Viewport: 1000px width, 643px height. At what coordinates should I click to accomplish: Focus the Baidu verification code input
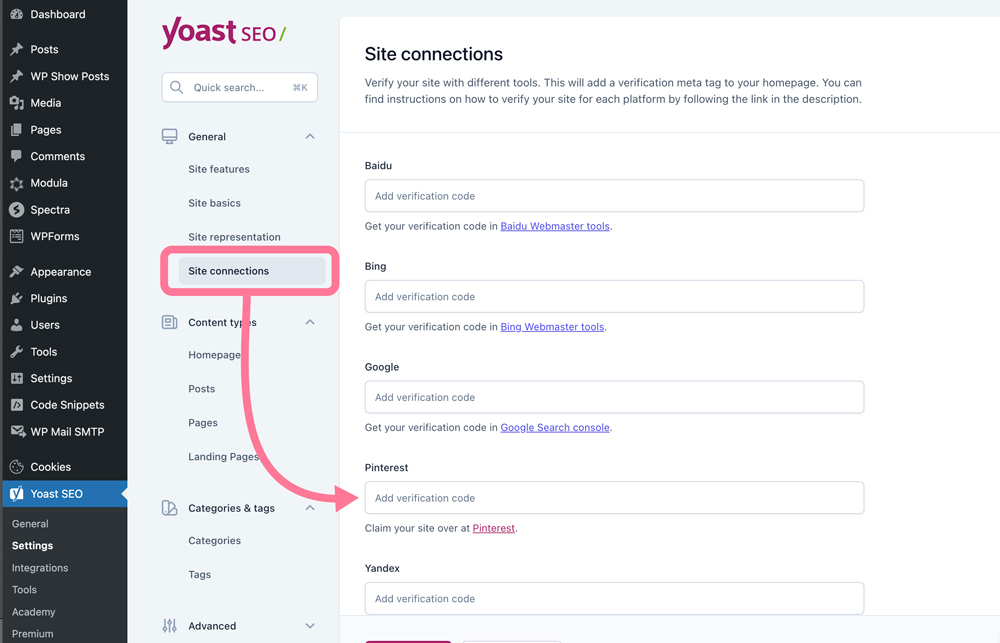point(614,196)
